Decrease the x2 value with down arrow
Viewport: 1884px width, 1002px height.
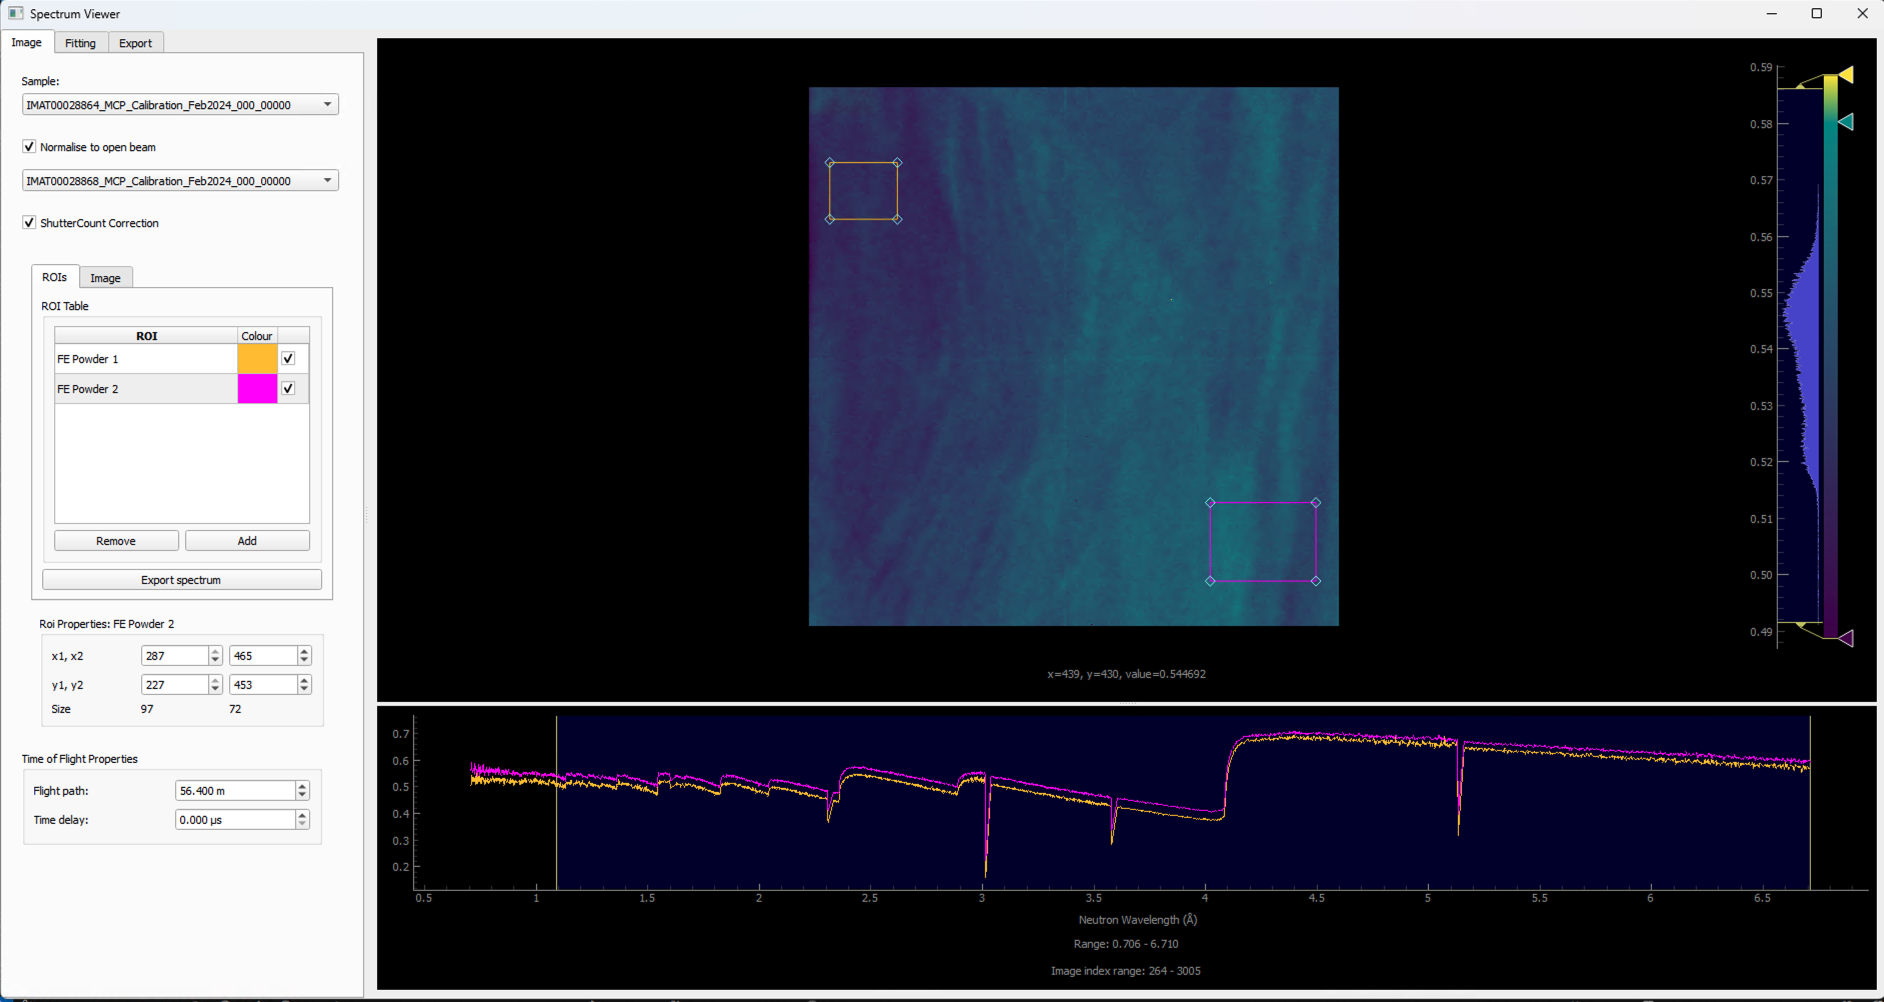304,661
